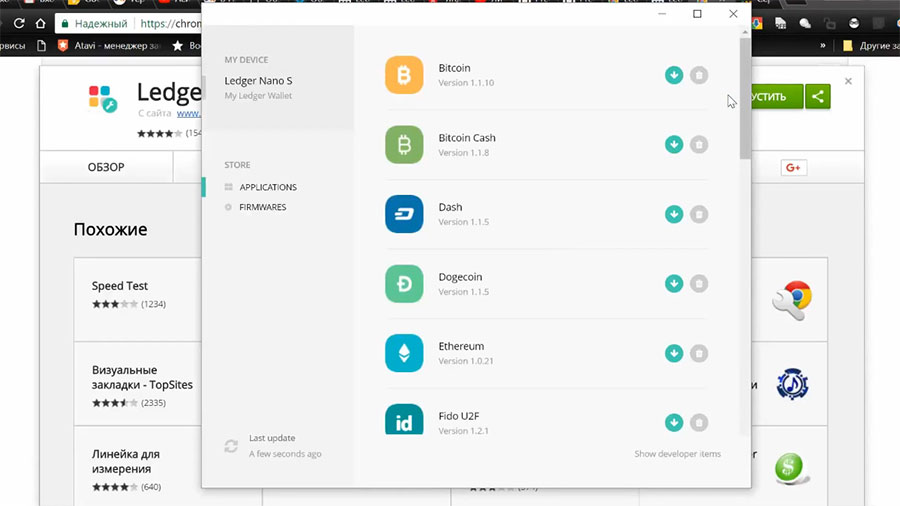The image size is (900, 506).
Task: Download the Dash app
Action: [674, 214]
